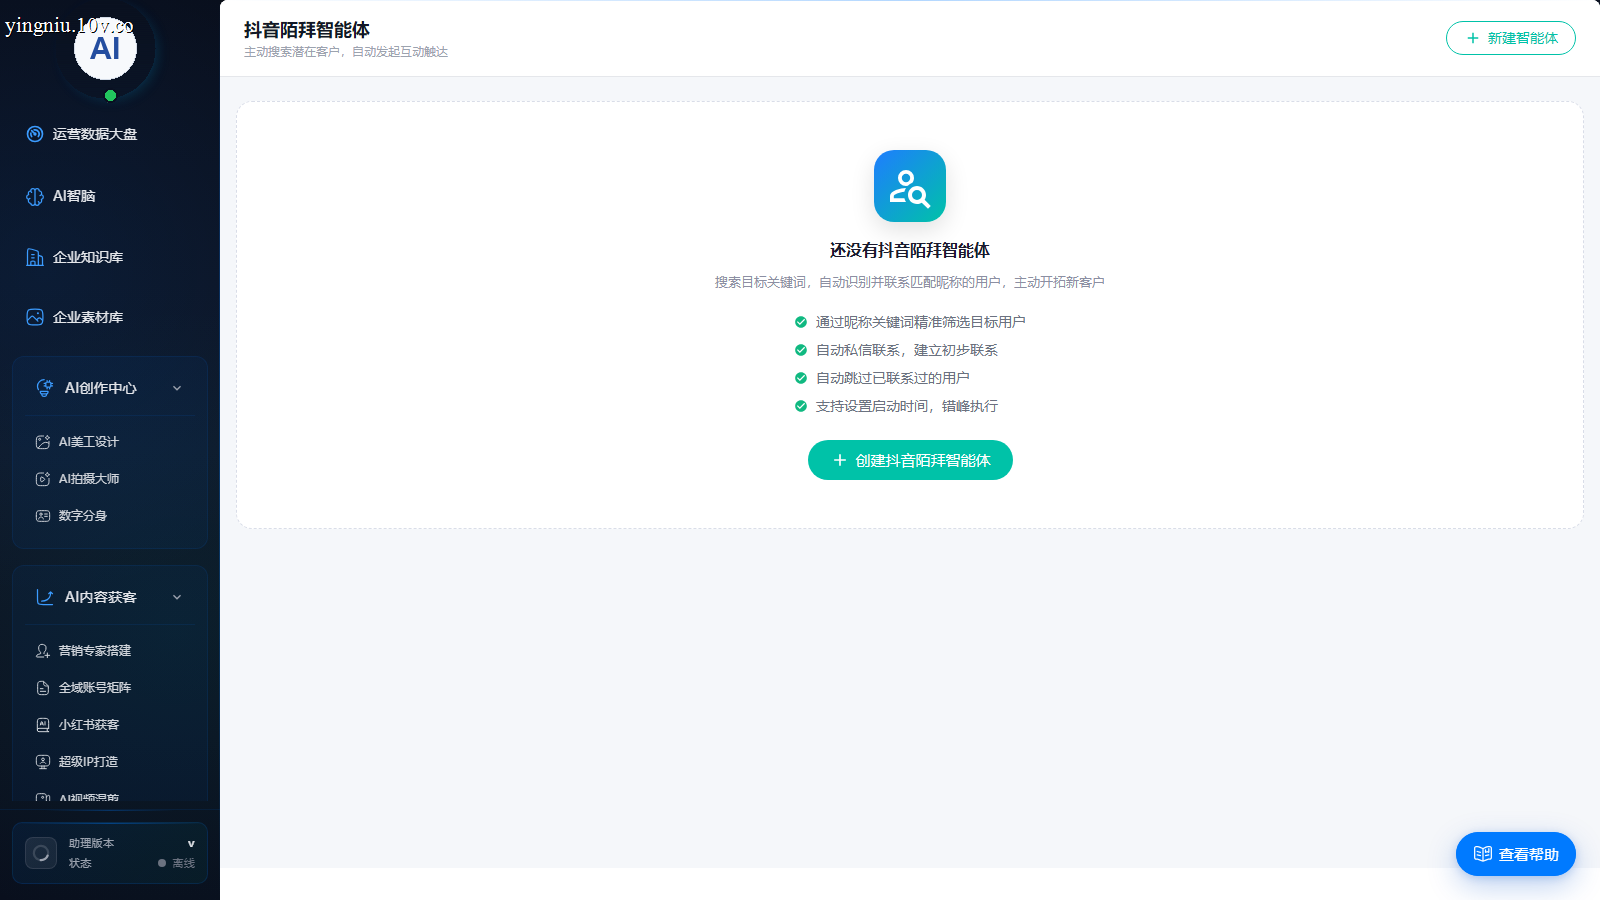Click the assistant version spinner icon

point(41,853)
